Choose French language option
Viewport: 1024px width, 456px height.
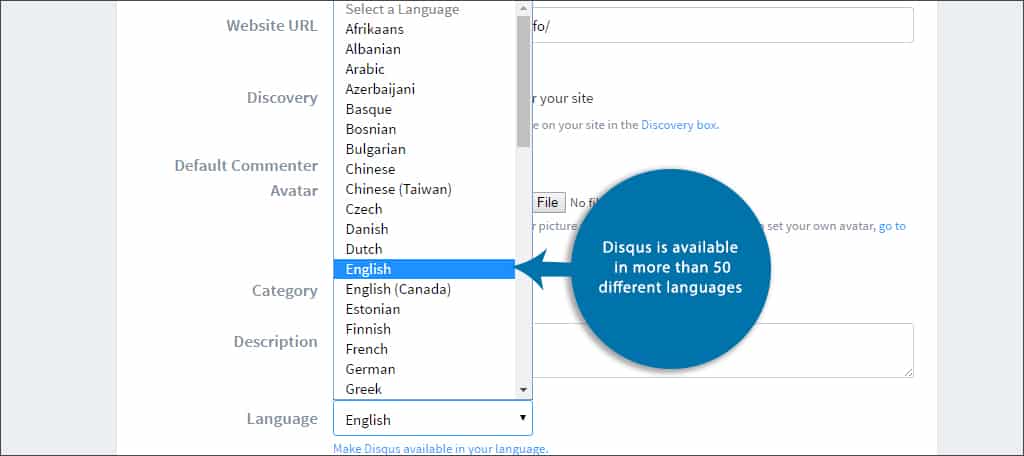tap(424, 349)
